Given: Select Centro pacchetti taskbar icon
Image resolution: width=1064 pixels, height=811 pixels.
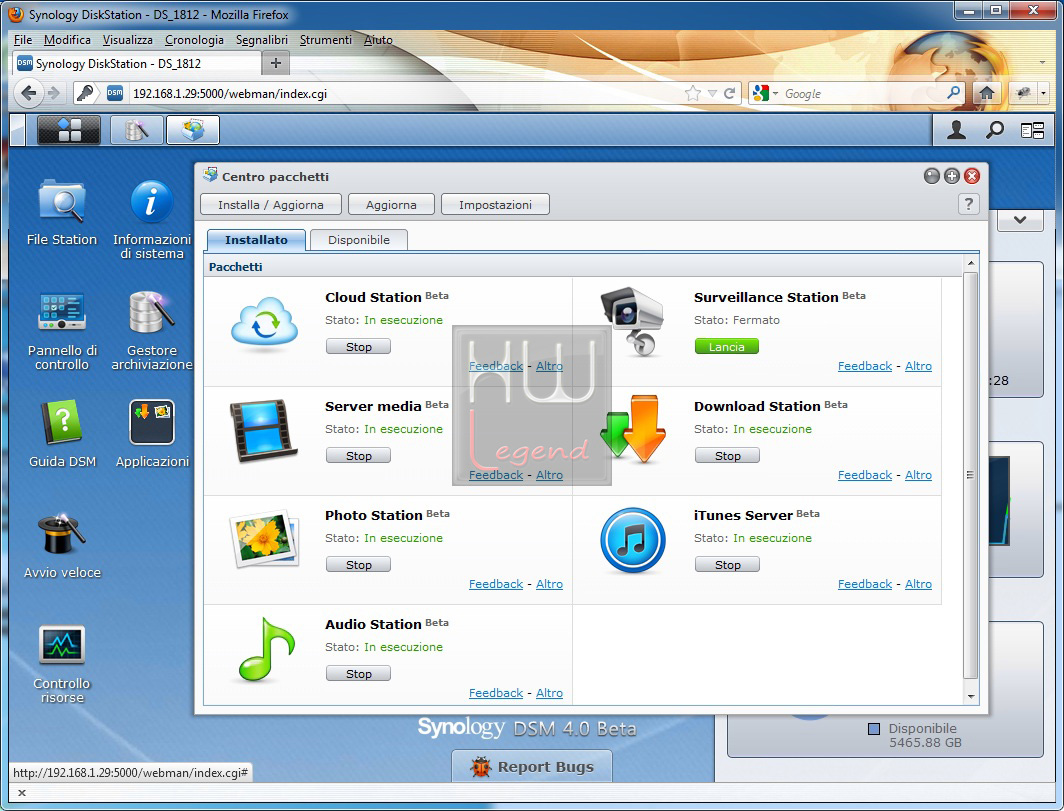Looking at the screenshot, I should coord(193,130).
